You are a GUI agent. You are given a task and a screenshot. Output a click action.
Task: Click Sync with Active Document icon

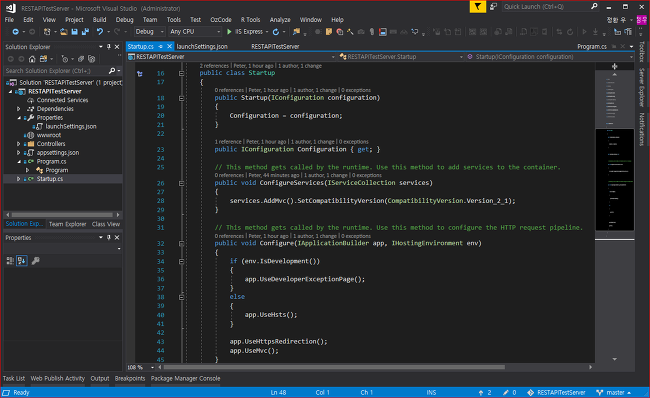[44, 59]
